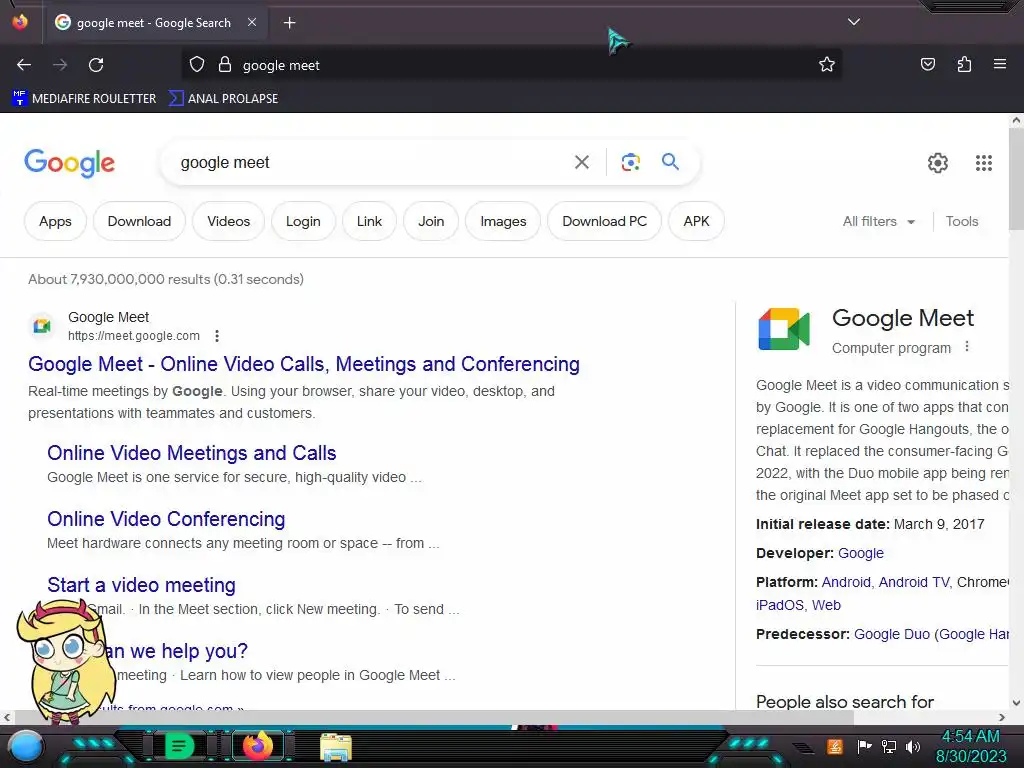This screenshot has height=768, width=1024.
Task: Click the vertical scrollbar thumb
Action: 1016,178
